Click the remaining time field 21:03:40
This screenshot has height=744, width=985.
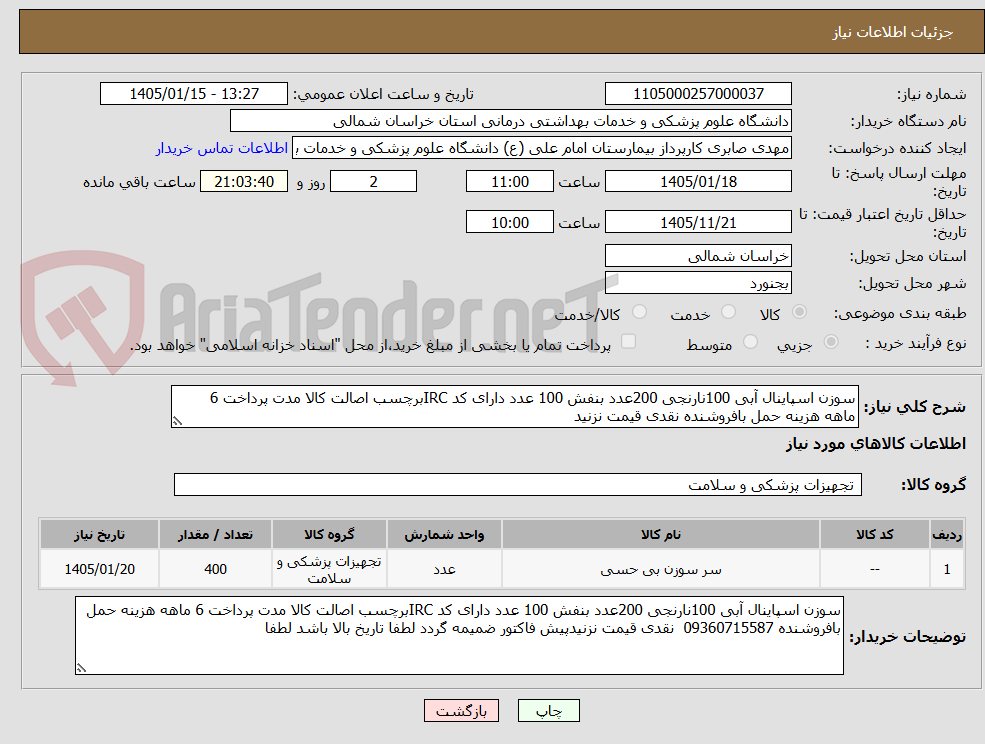(x=244, y=182)
